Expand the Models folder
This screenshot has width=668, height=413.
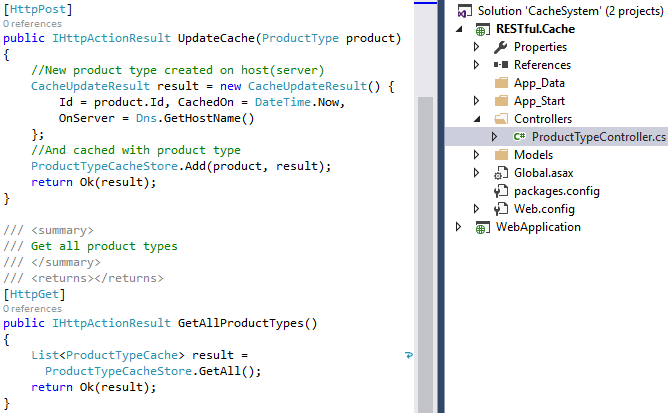477,155
